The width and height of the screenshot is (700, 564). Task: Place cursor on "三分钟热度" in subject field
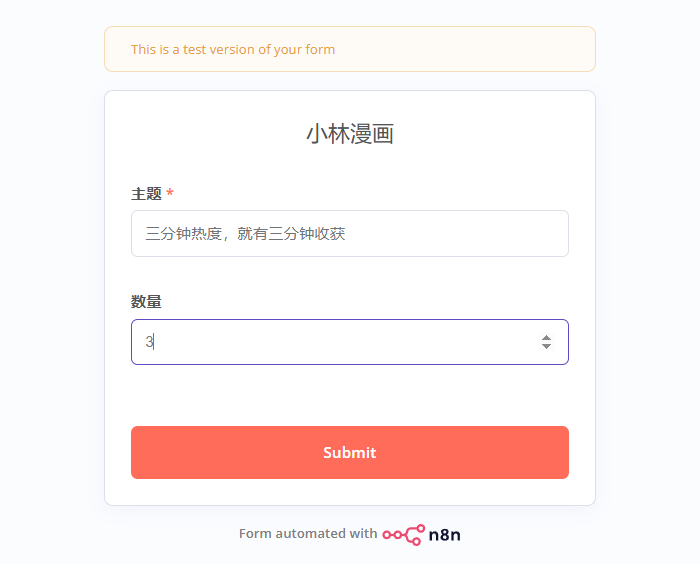pyautogui.click(x=183, y=234)
